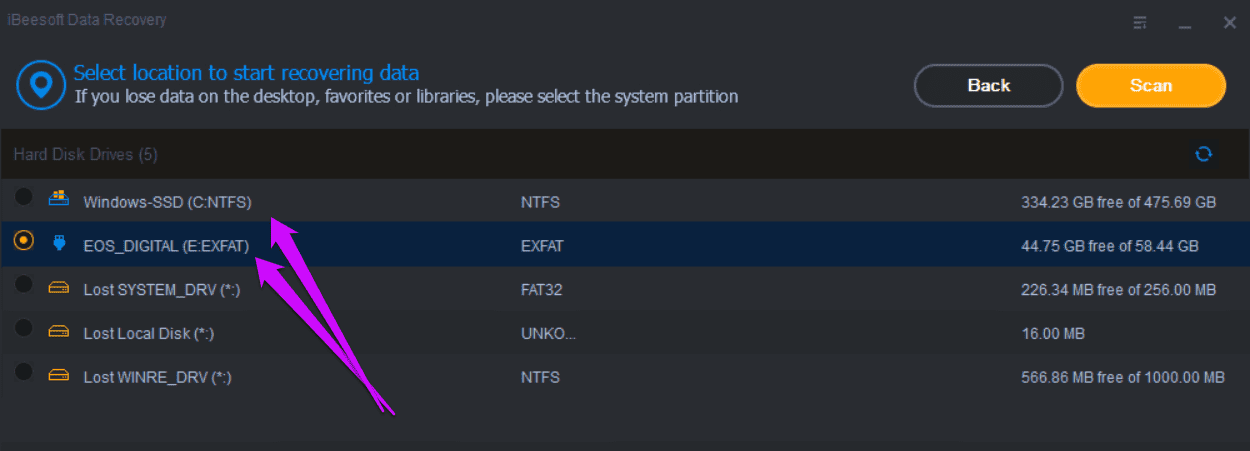Click the EOS_DIGITAL (E:EXFAT) drive name

click(166, 246)
